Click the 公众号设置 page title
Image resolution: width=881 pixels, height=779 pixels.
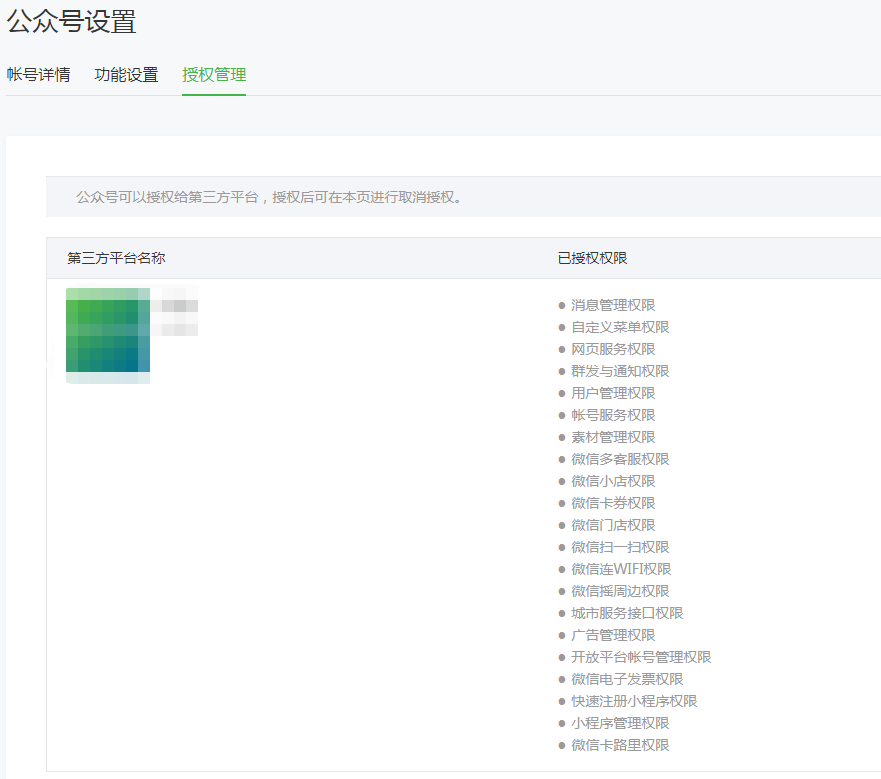click(x=71, y=21)
